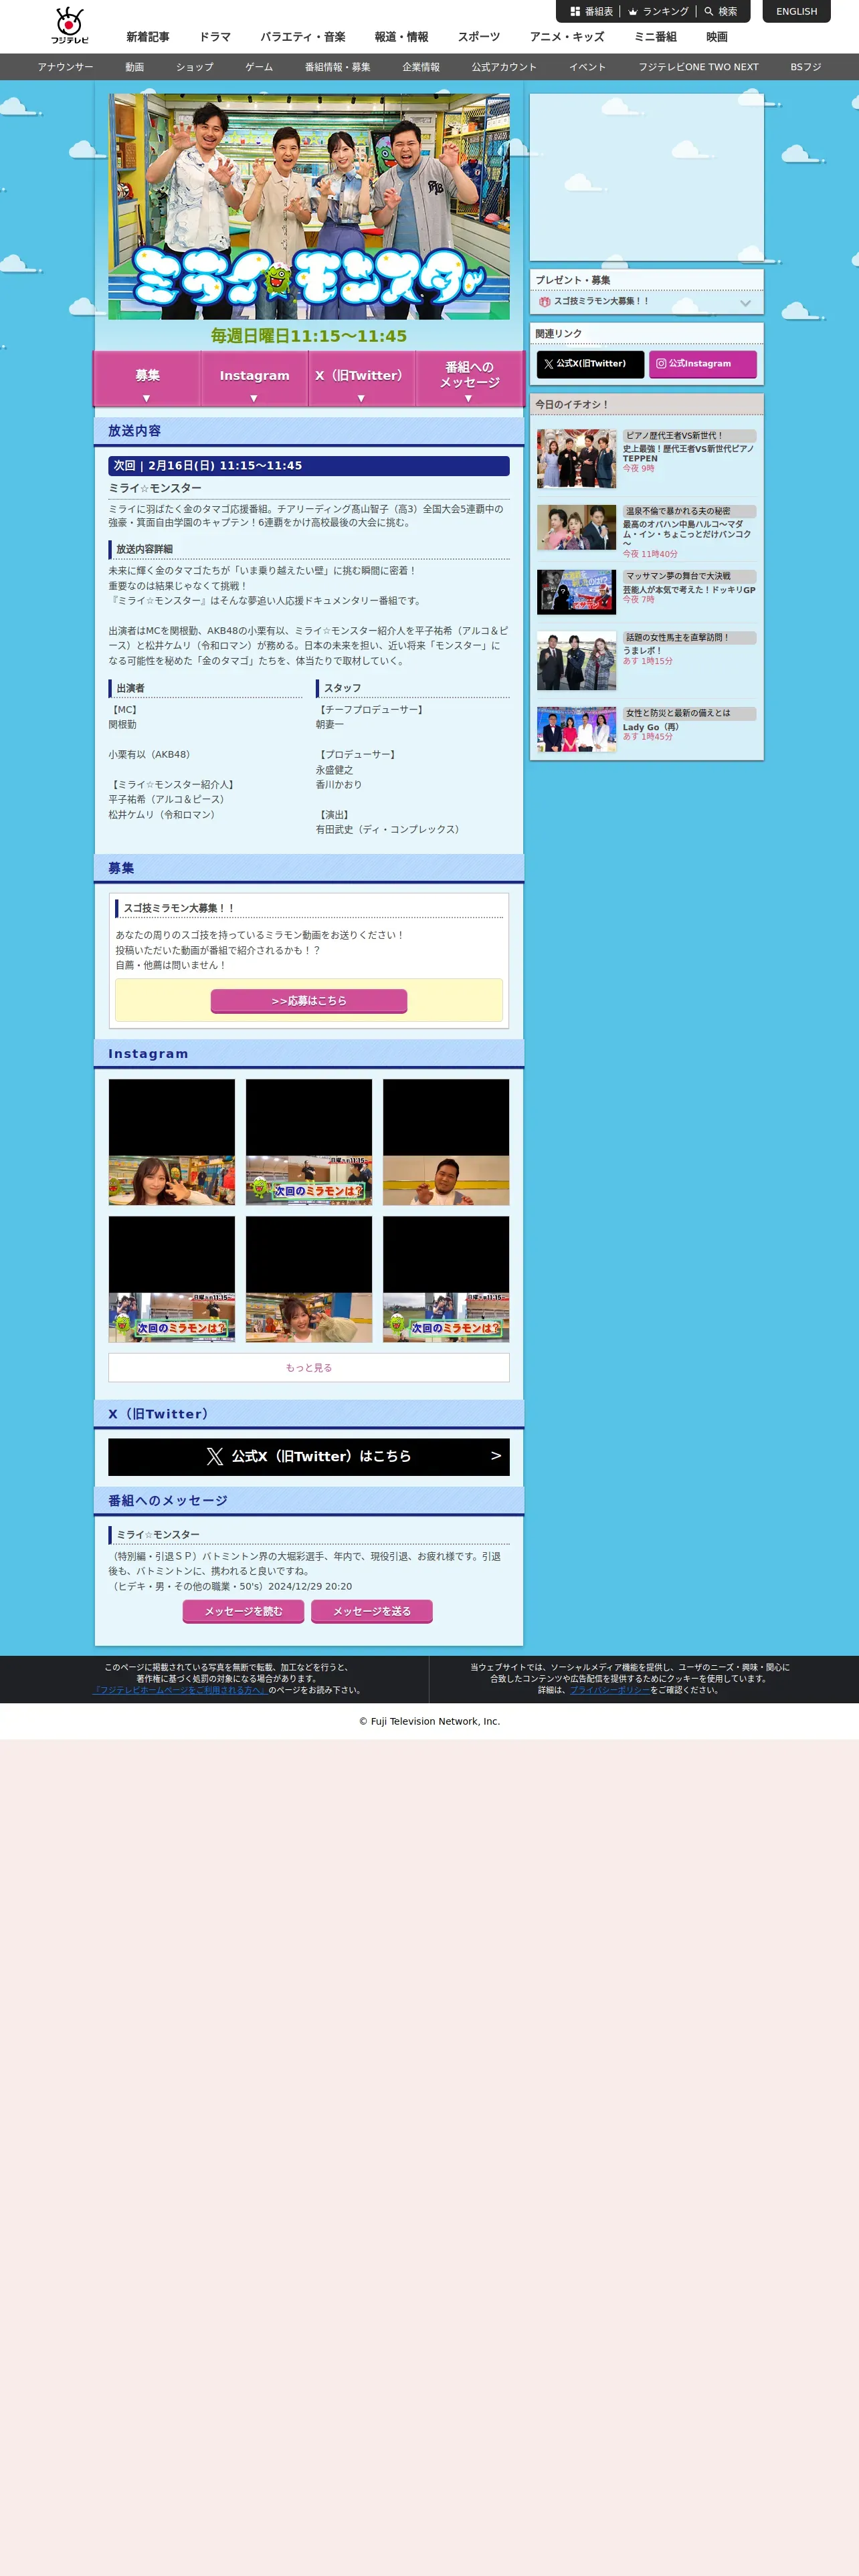
Task: Go to ショップ page
Action: (x=195, y=67)
